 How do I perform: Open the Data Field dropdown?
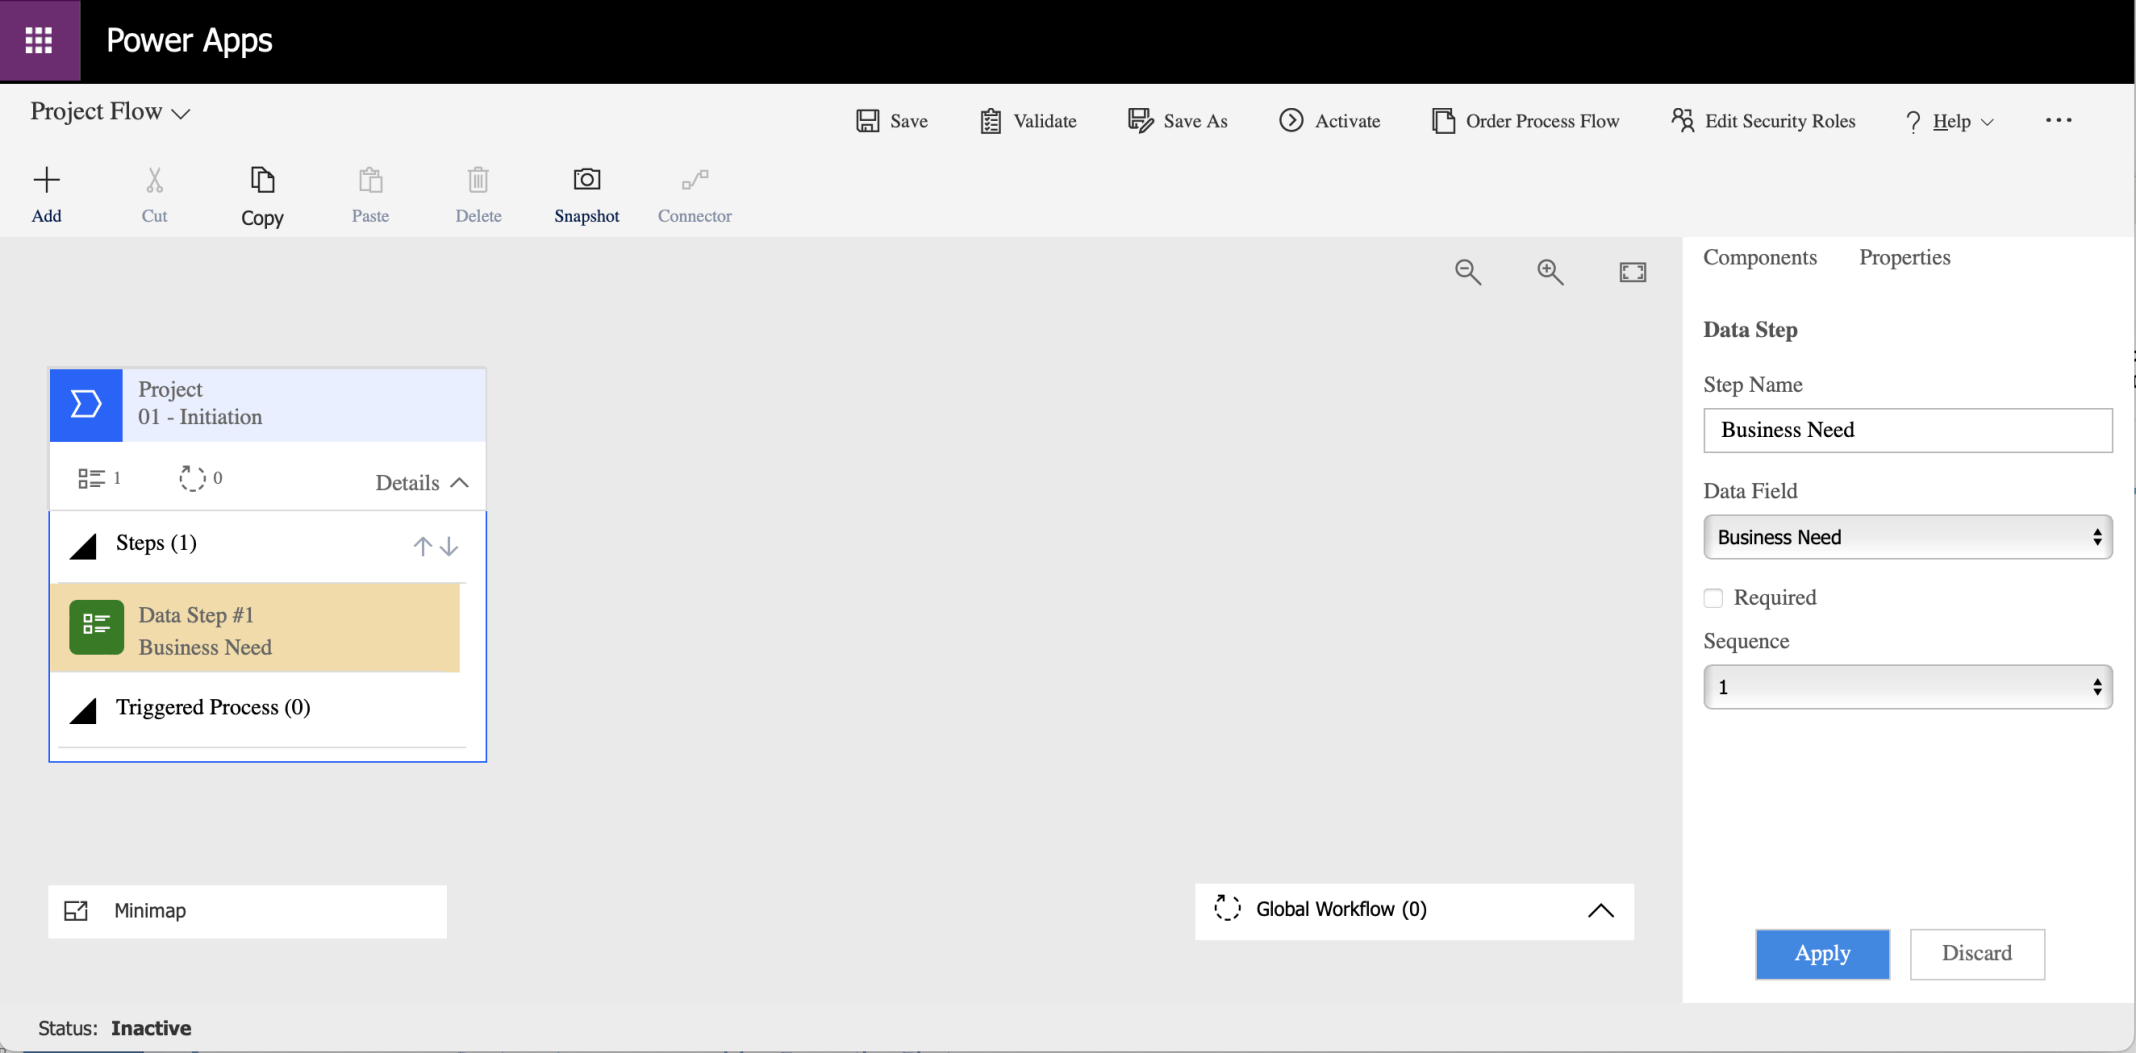(x=1907, y=537)
